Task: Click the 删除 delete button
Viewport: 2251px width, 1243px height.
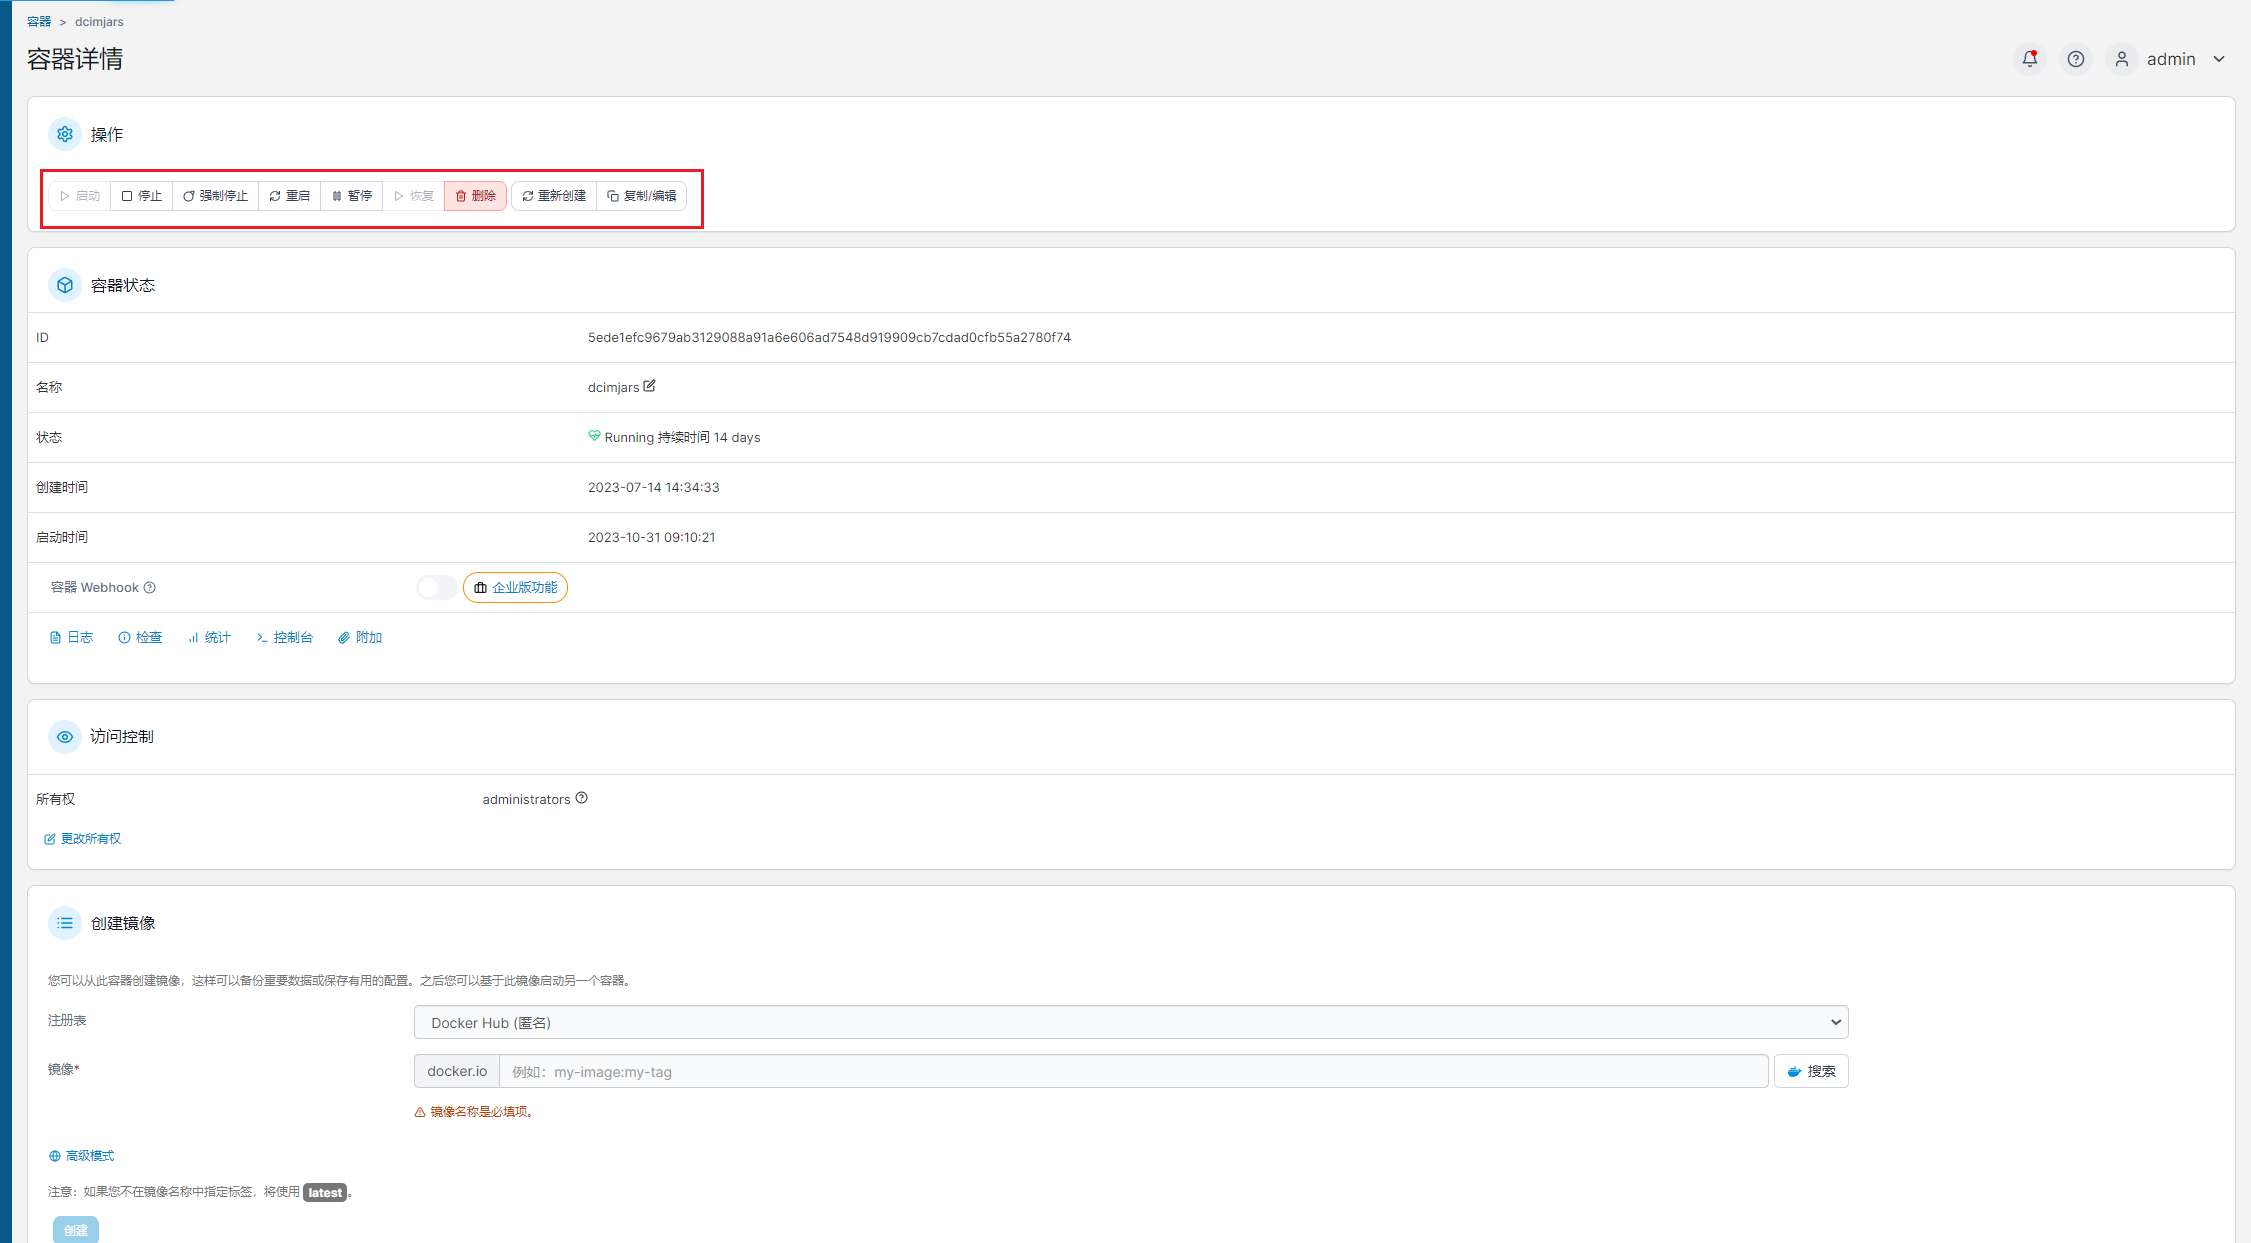Action: (475, 196)
